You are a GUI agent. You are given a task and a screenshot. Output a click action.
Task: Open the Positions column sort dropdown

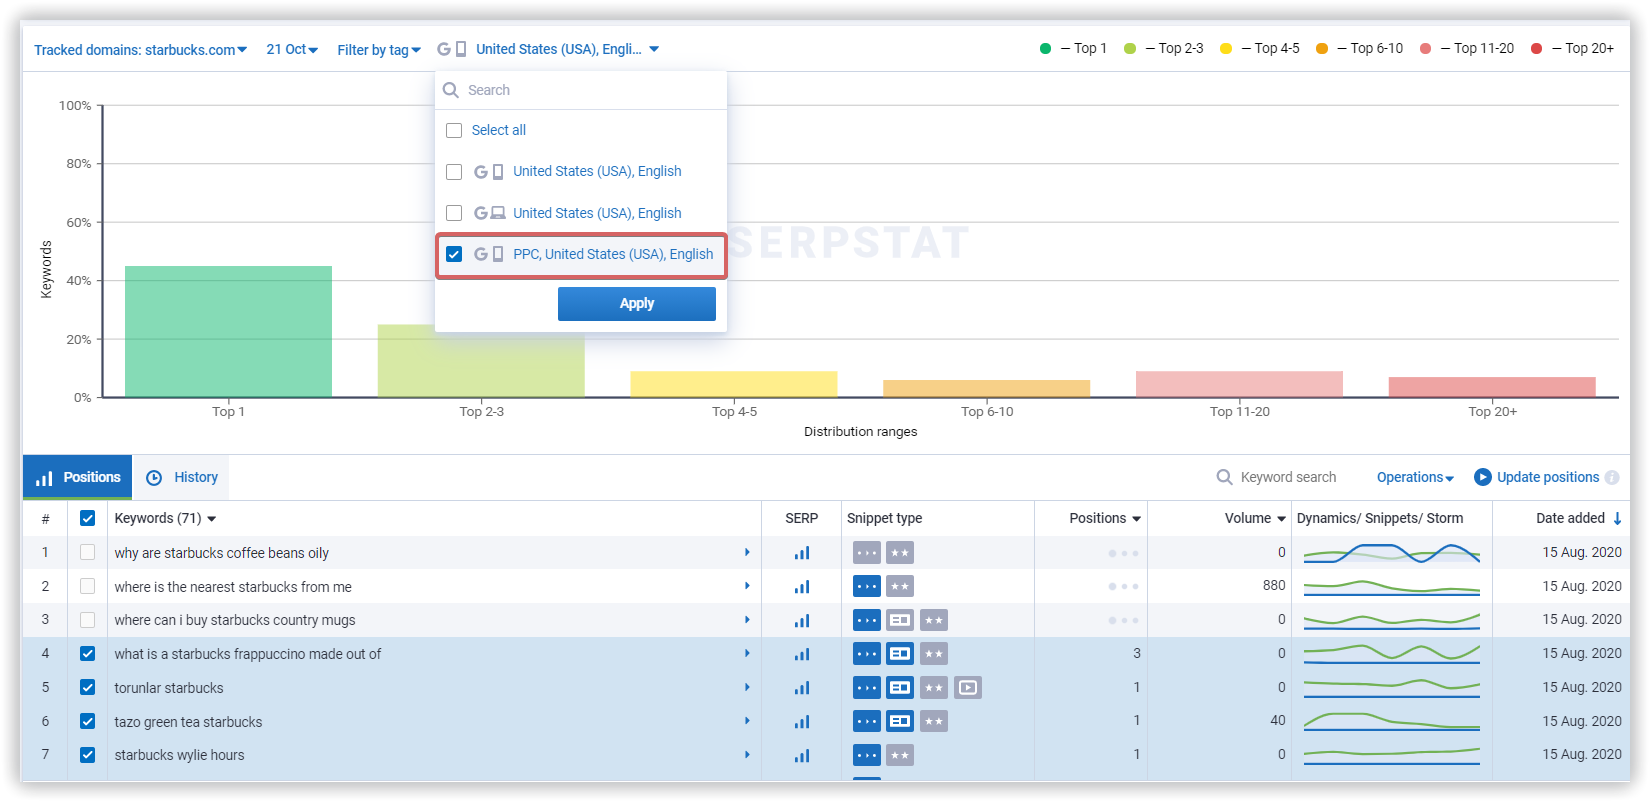[x=1105, y=518]
